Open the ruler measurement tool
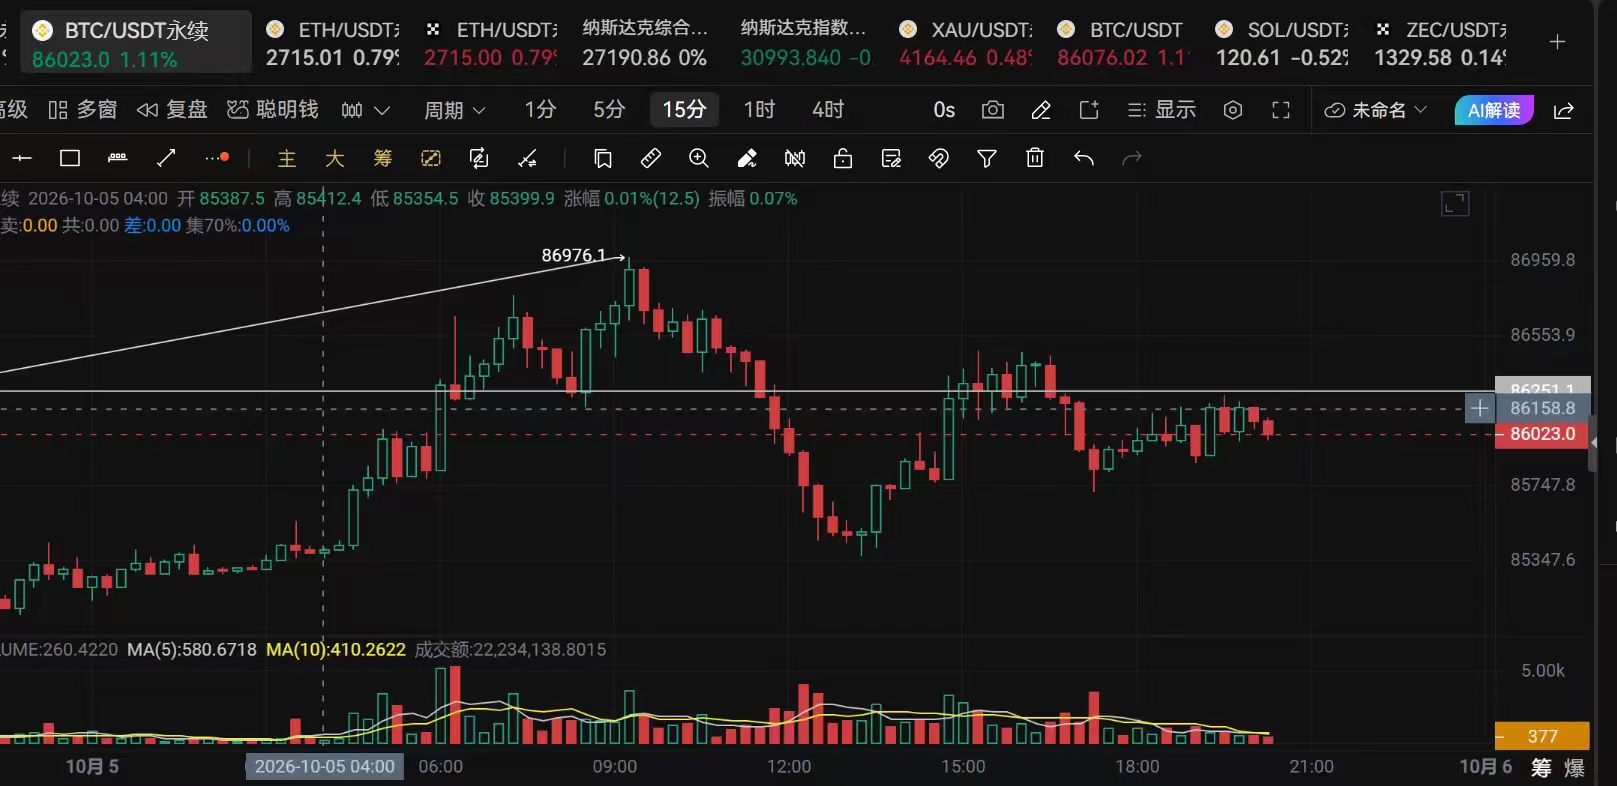Screen dimensions: 1617x786 [x=651, y=158]
